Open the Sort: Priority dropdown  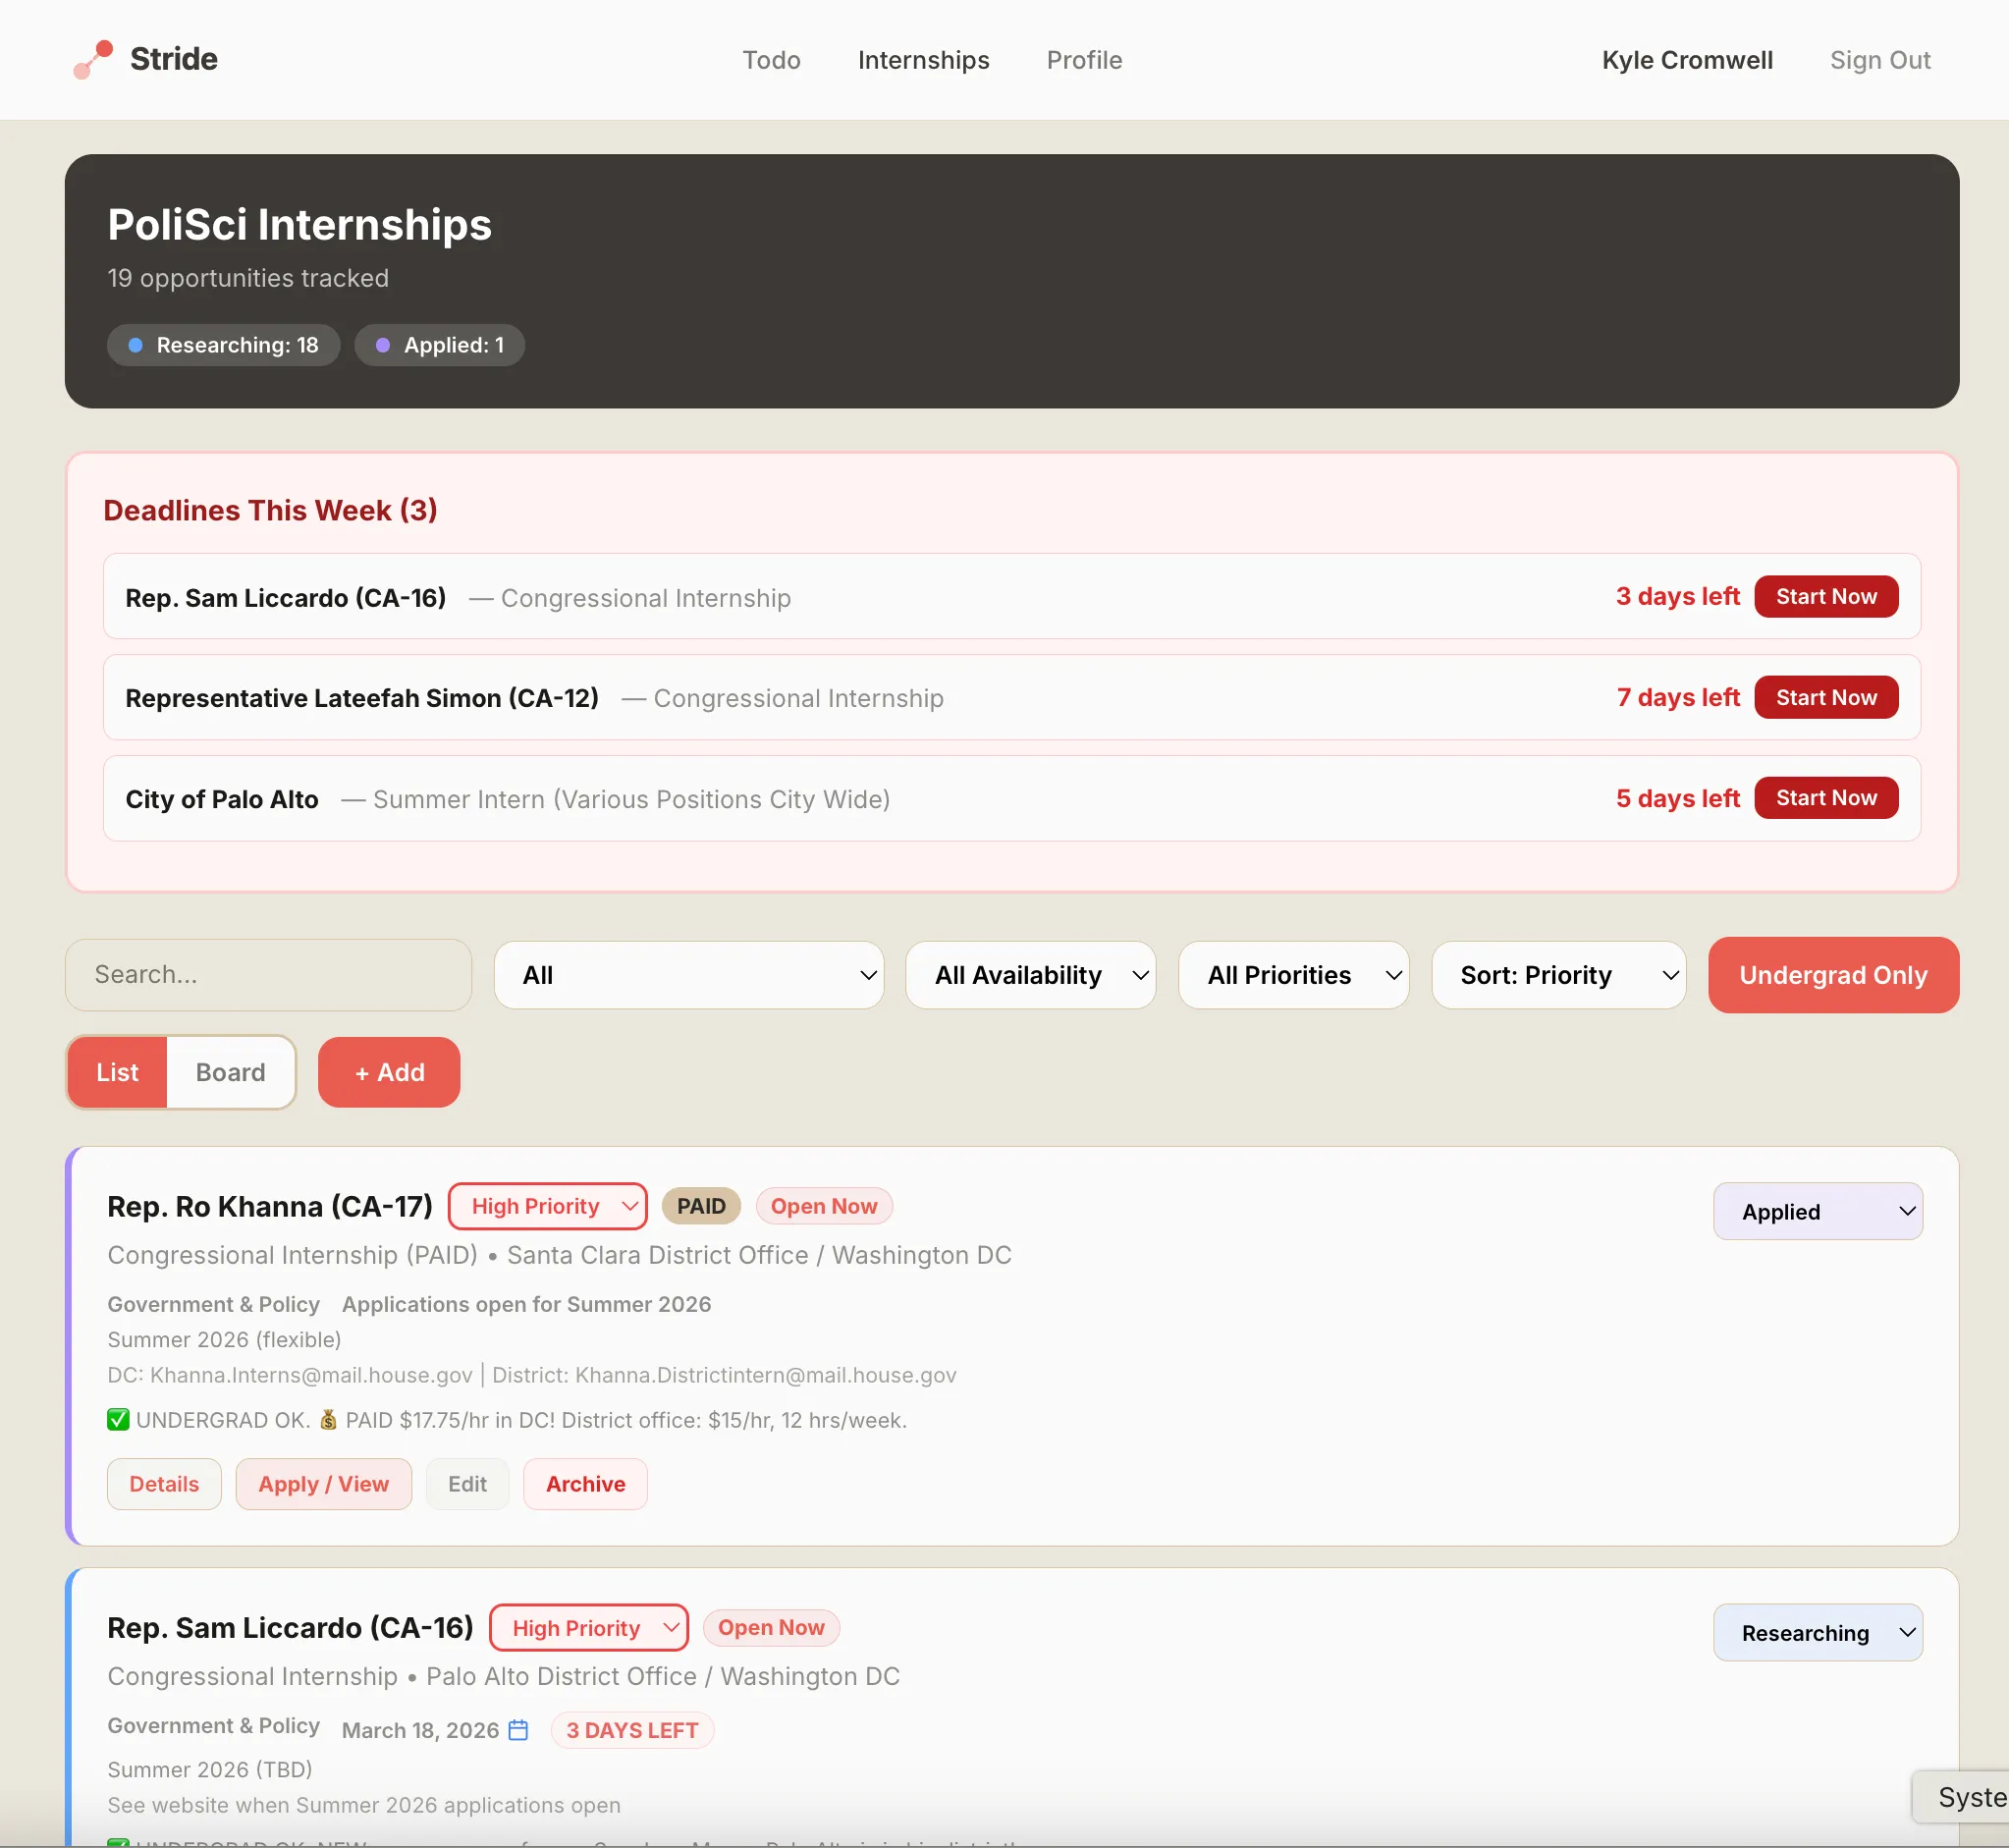(x=1557, y=975)
